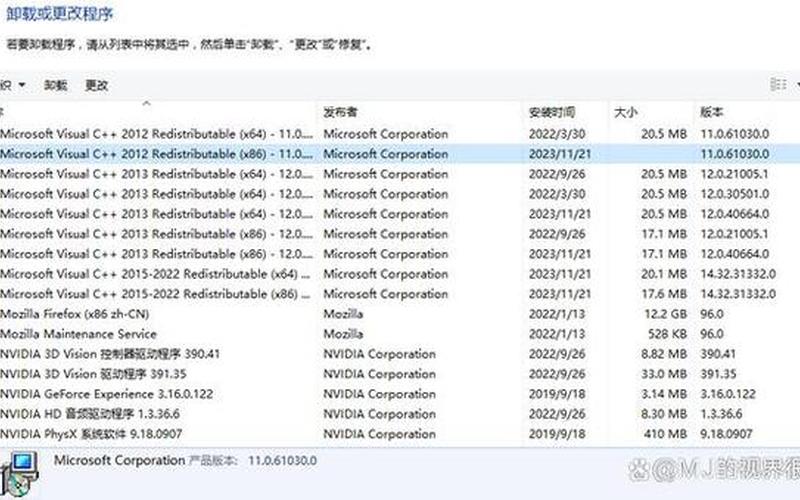Click NVIDIA Corporation publisher in GeForce Experience row
Image resolution: width=800 pixels, height=500 pixels.
[x=380, y=394]
